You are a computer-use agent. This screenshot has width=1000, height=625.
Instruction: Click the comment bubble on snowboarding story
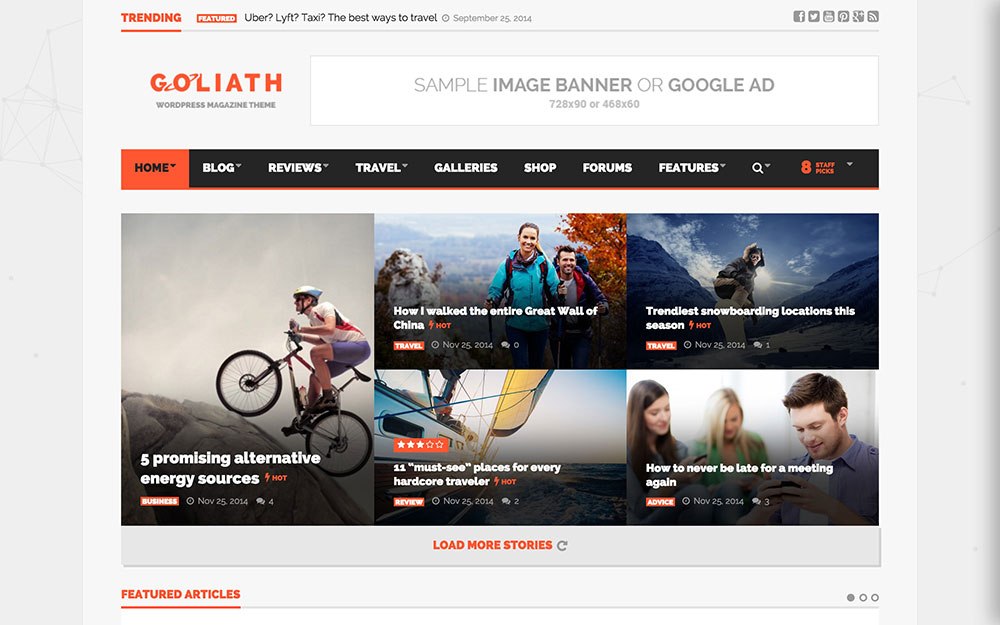coord(758,345)
